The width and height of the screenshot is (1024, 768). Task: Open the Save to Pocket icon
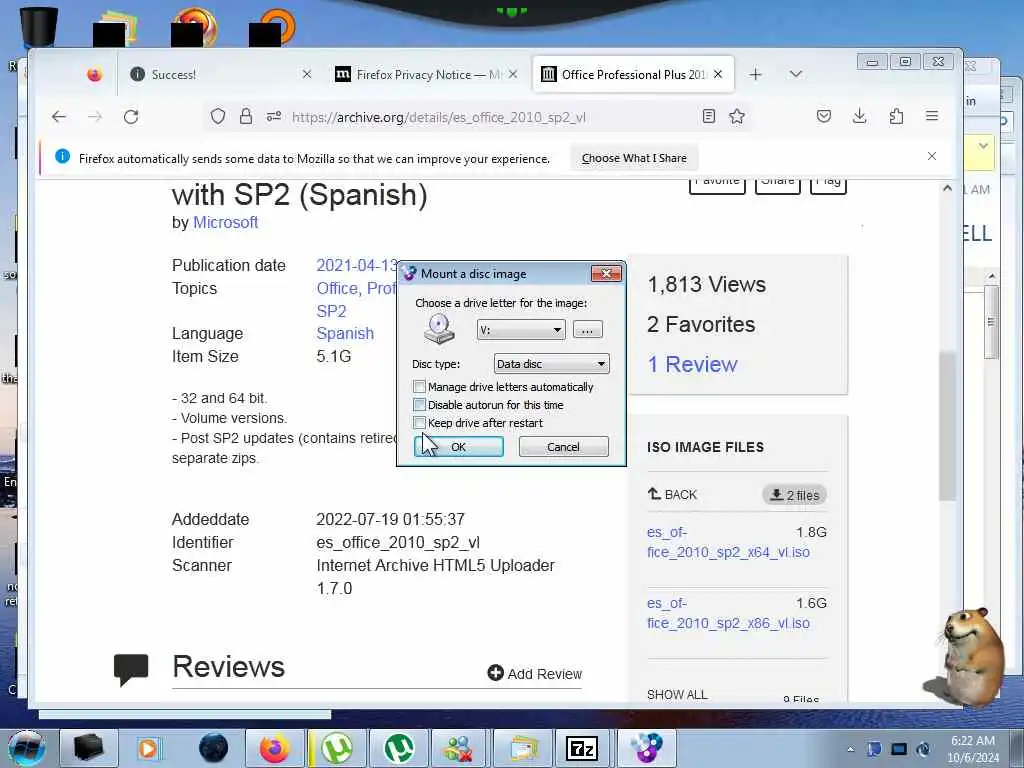(824, 117)
